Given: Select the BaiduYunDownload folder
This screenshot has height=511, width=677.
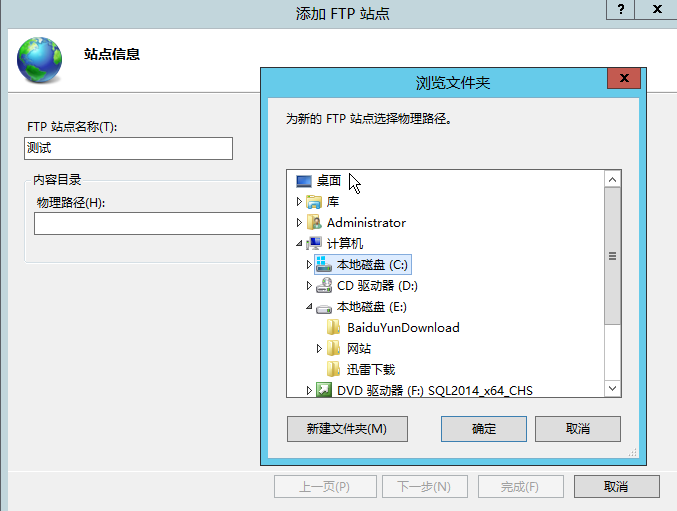Looking at the screenshot, I should tap(393, 328).
